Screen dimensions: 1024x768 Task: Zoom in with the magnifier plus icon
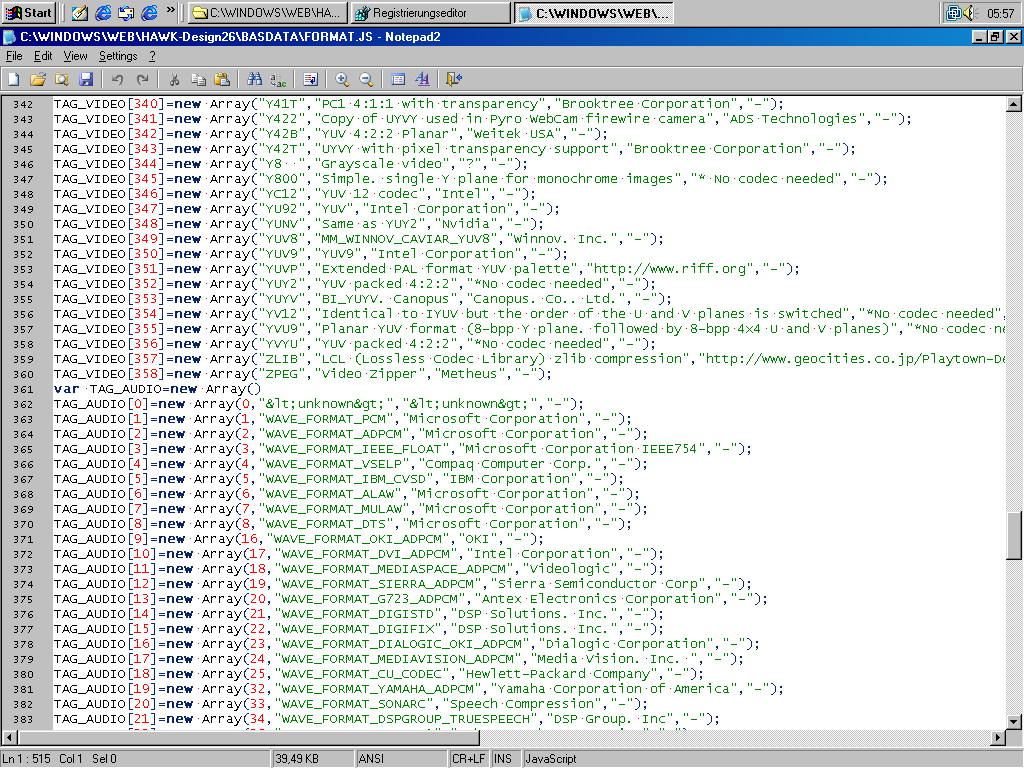(342, 79)
